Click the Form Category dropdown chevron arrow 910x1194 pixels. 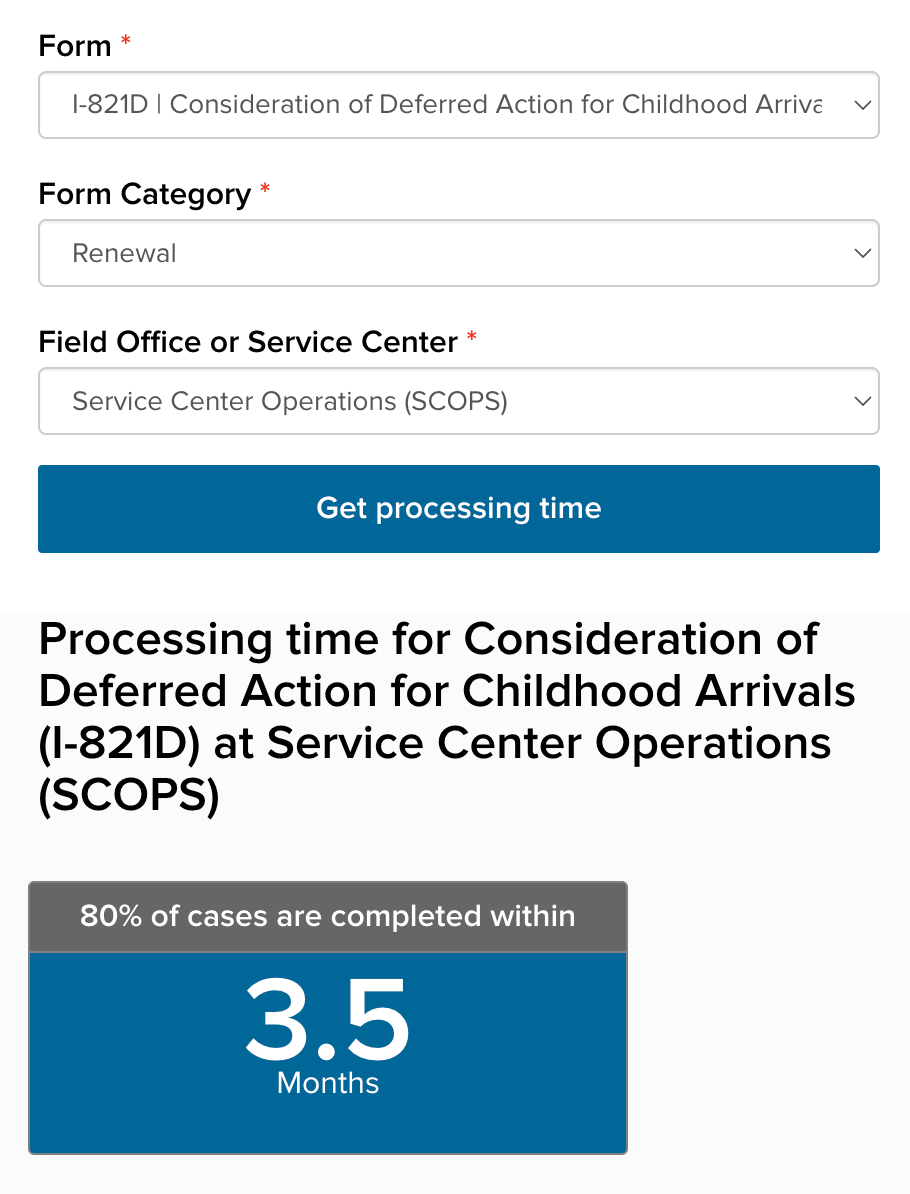pos(862,253)
